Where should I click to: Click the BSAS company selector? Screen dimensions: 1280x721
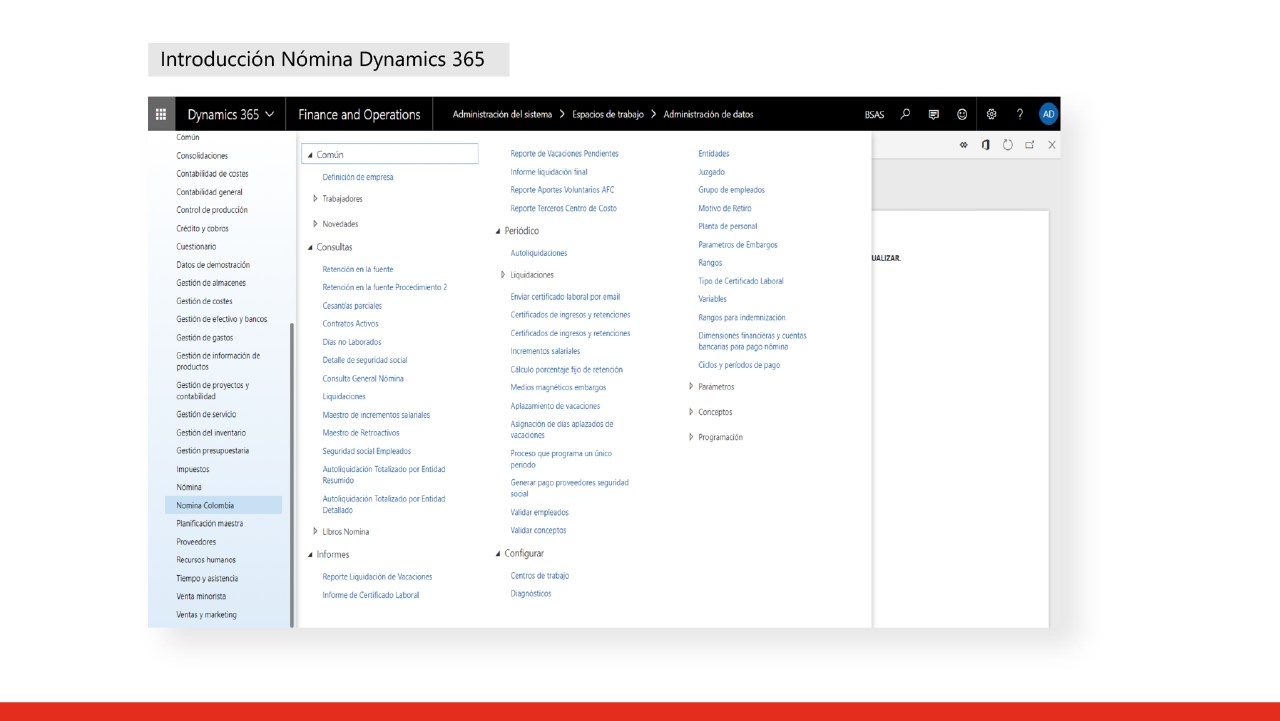(874, 115)
